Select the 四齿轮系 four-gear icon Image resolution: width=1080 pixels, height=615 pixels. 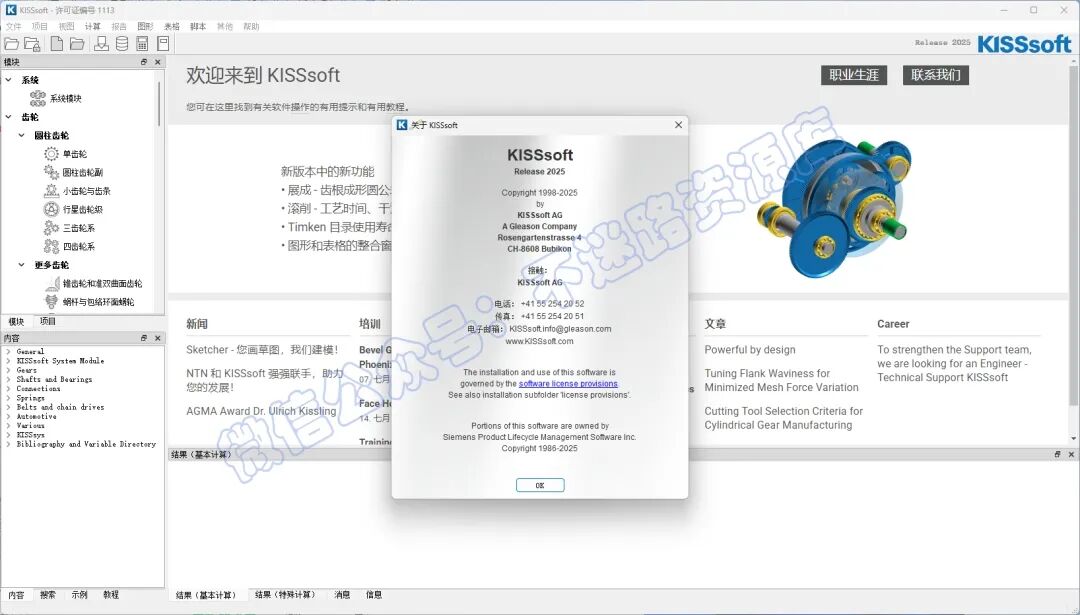point(52,247)
